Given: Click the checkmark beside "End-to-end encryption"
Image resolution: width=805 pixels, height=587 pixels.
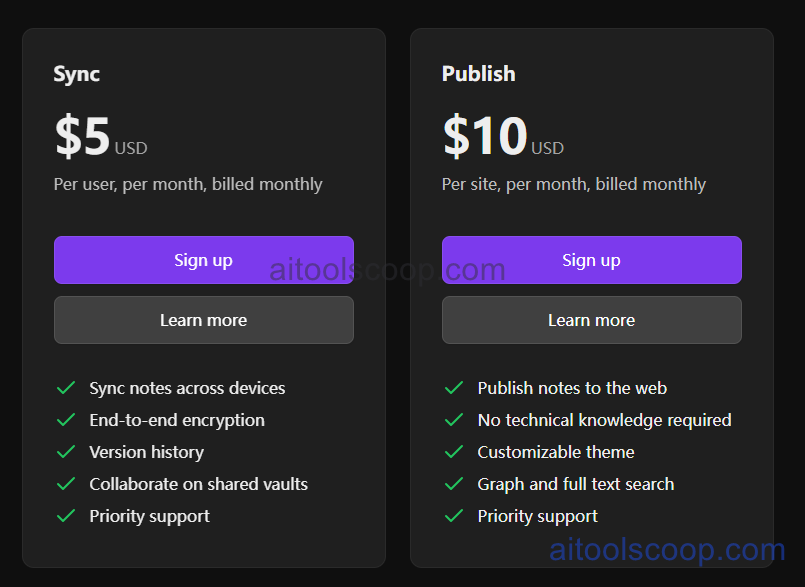Looking at the screenshot, I should [66, 420].
